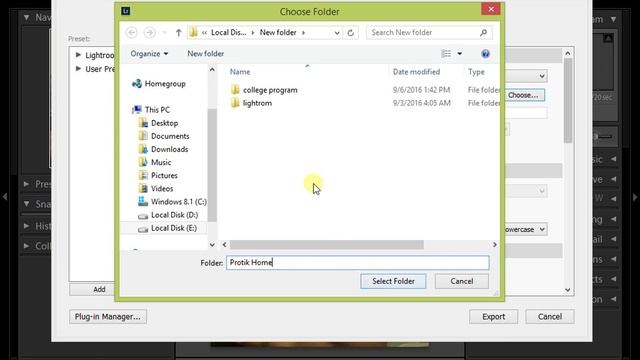Click the search magnifier icon
Screen dimensions: 640x360
(484, 33)
